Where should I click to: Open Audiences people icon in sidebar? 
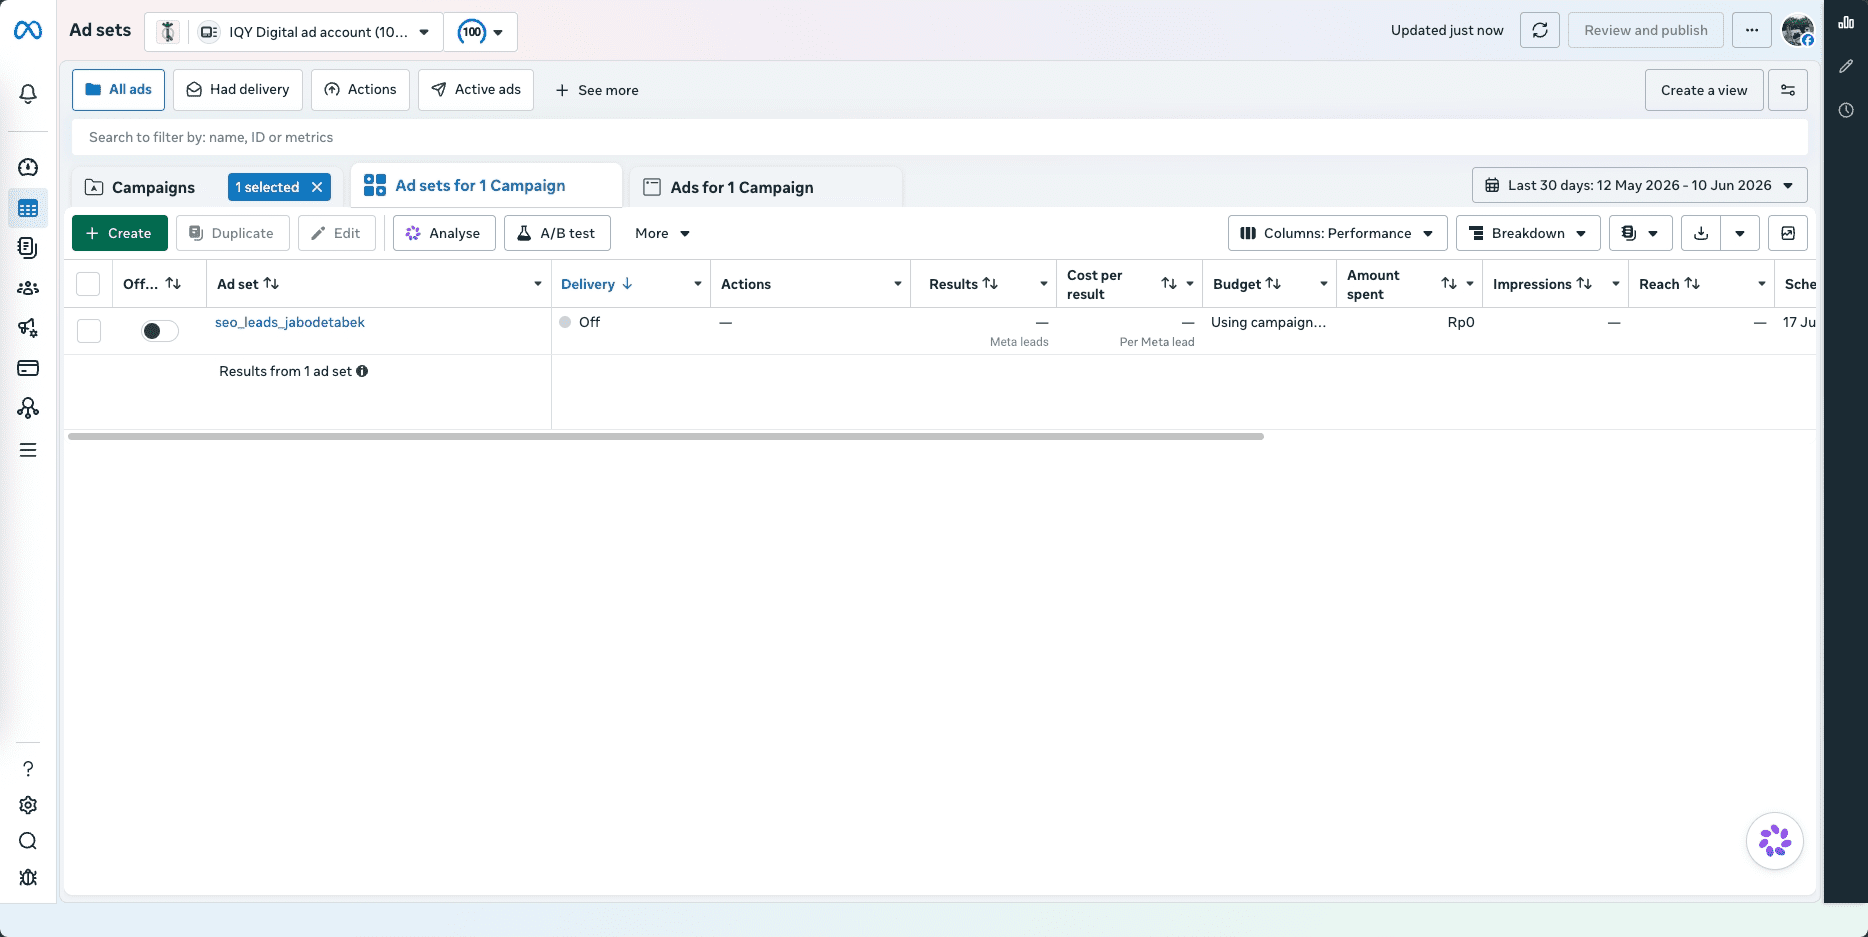coord(28,288)
